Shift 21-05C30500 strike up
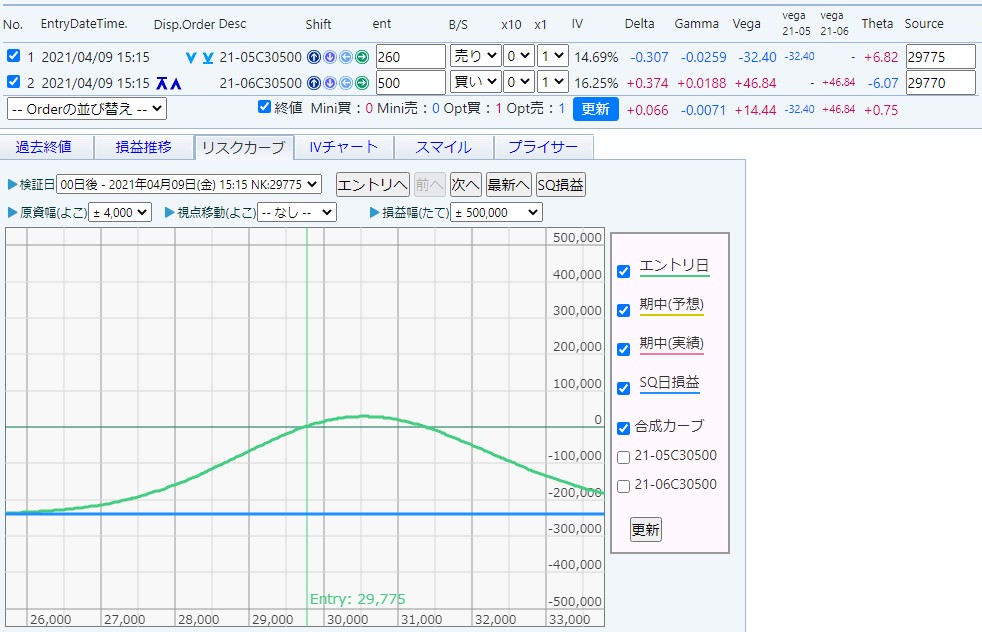 (x=314, y=57)
